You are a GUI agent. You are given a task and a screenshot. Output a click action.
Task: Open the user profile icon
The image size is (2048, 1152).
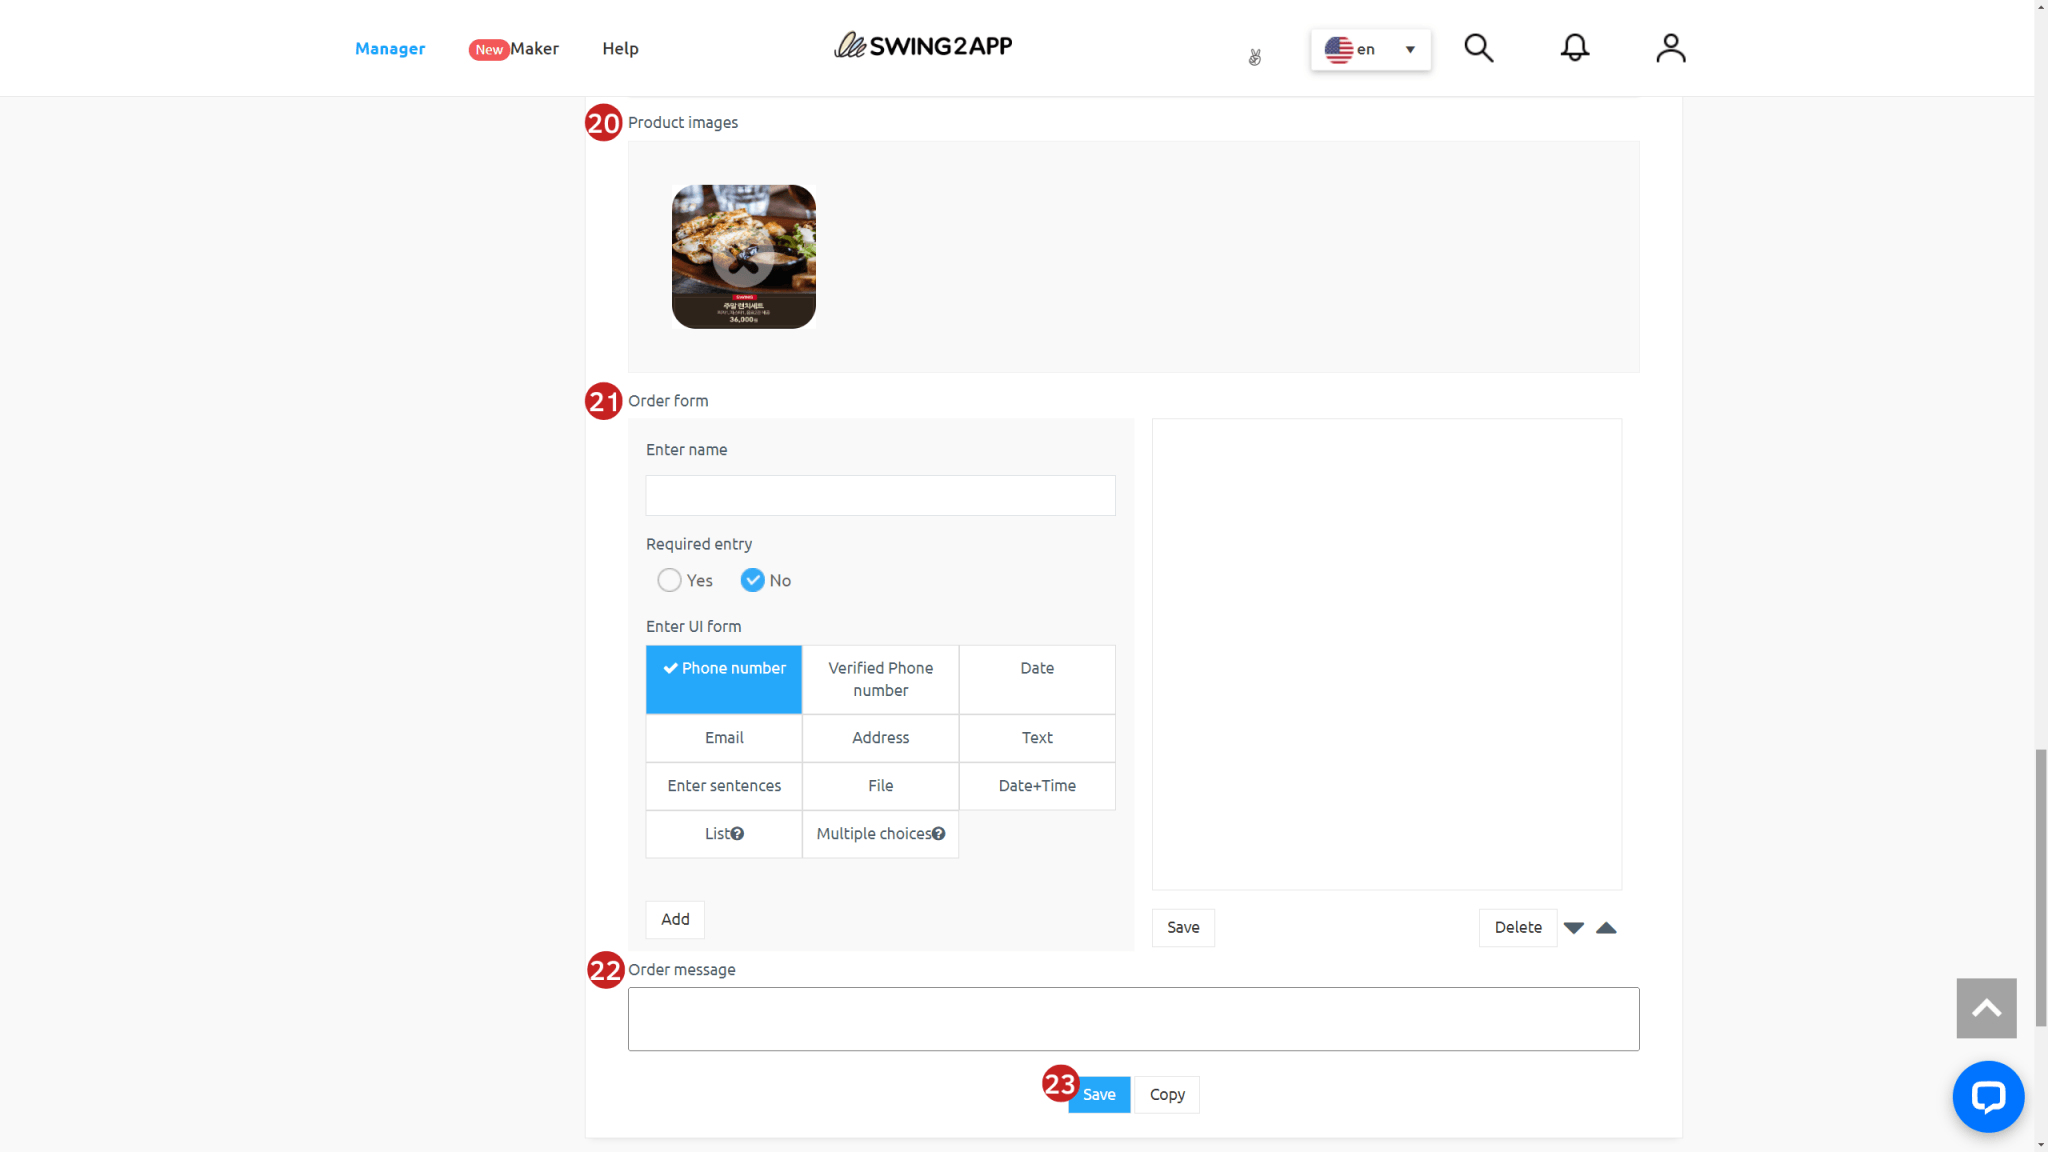[1670, 47]
